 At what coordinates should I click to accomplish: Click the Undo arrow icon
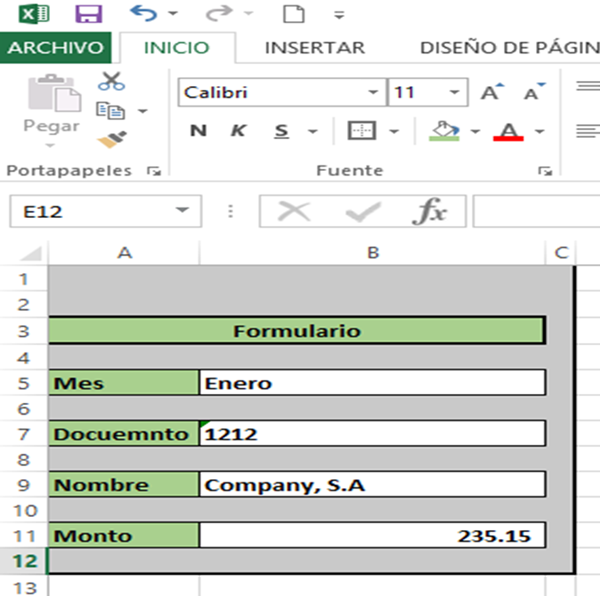click(x=143, y=14)
